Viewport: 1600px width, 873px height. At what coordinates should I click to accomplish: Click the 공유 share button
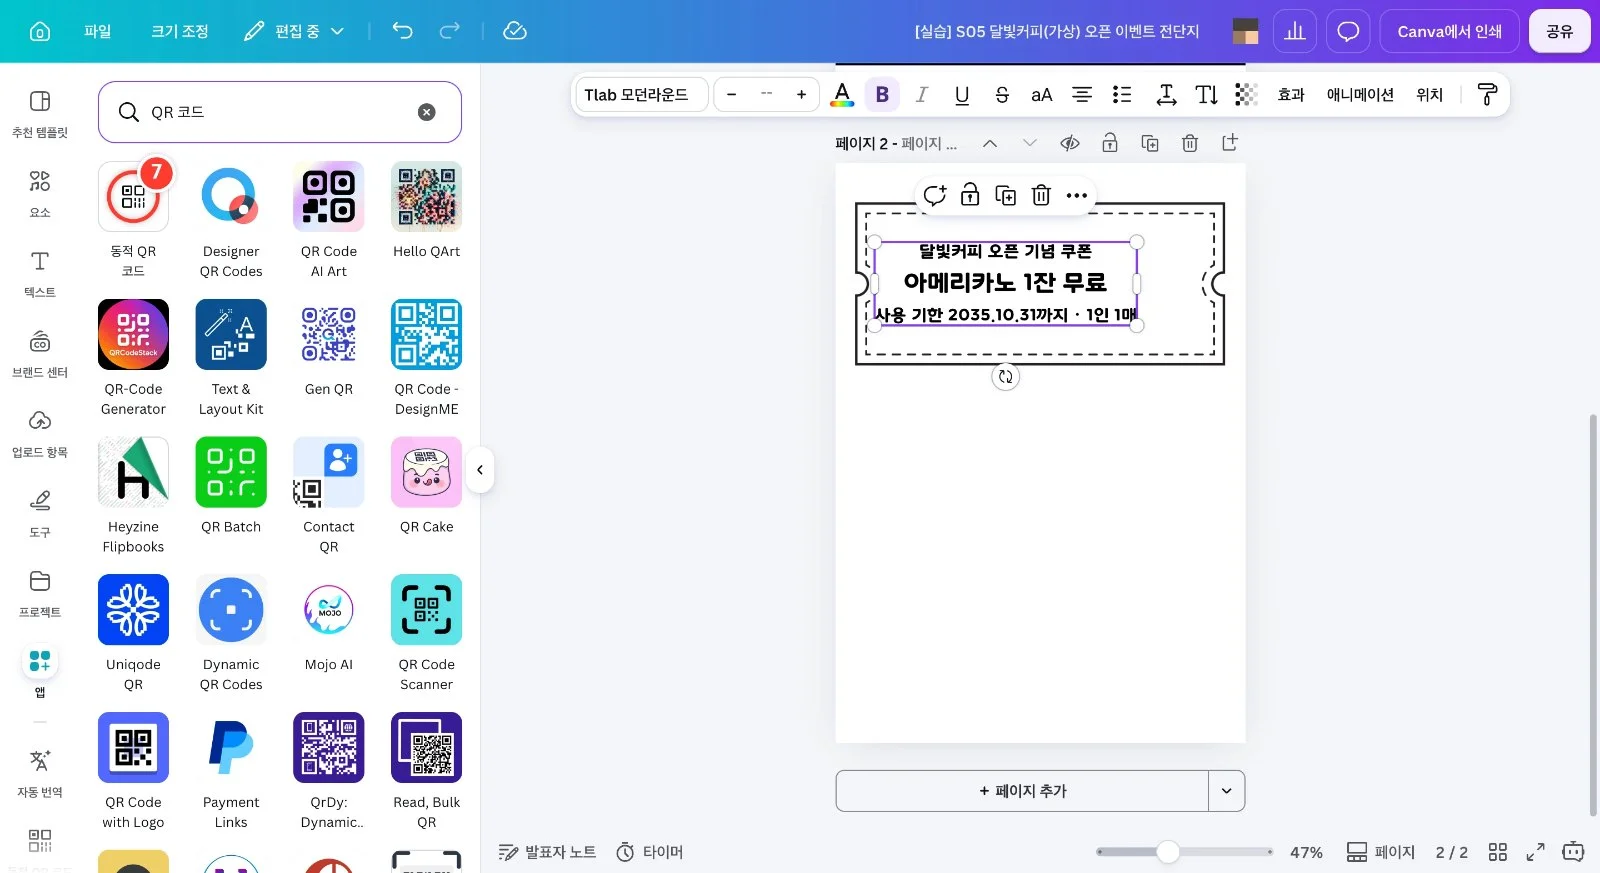pos(1559,31)
